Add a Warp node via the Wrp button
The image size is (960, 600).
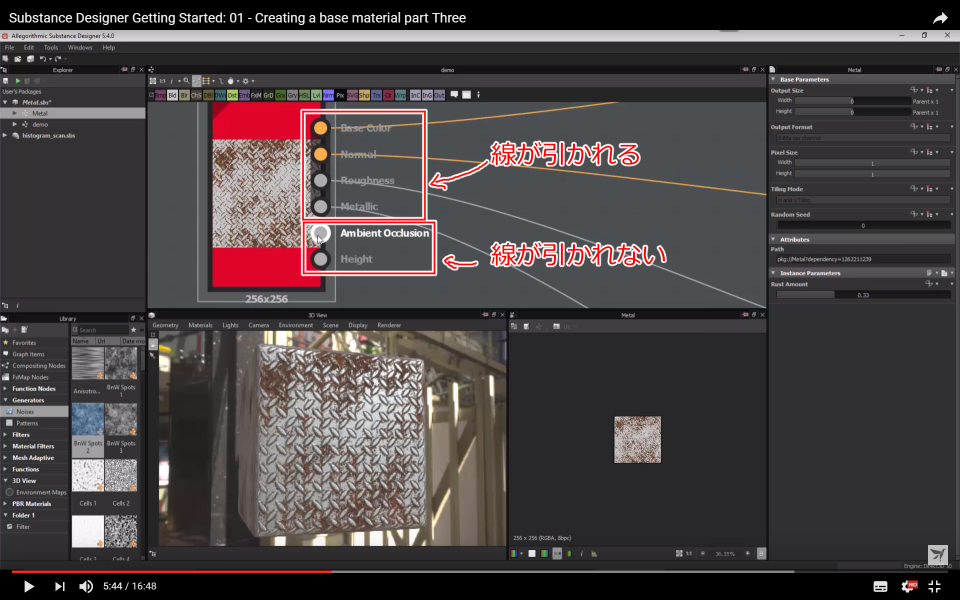point(400,96)
